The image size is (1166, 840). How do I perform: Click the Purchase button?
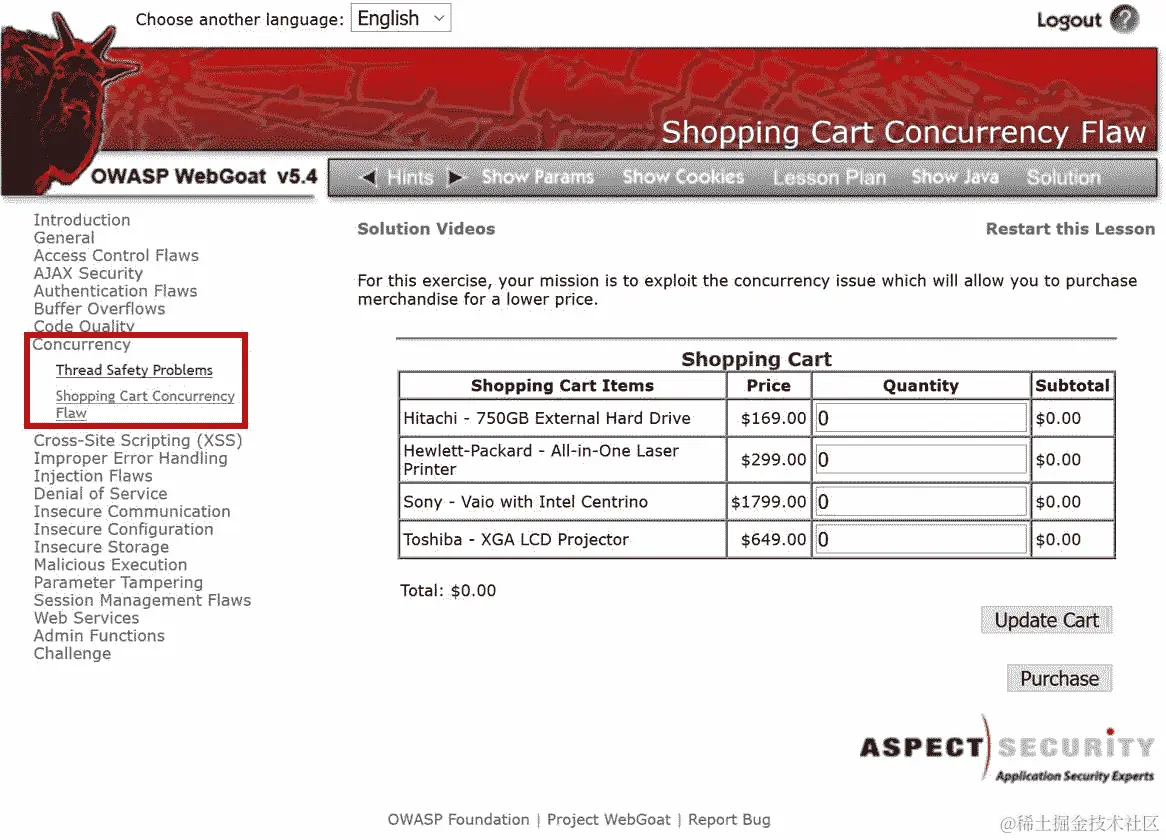(1059, 679)
